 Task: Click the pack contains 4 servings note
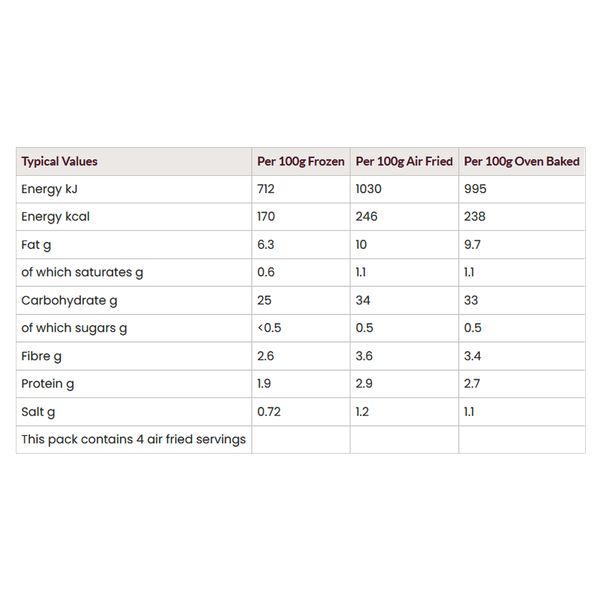[x=133, y=439]
